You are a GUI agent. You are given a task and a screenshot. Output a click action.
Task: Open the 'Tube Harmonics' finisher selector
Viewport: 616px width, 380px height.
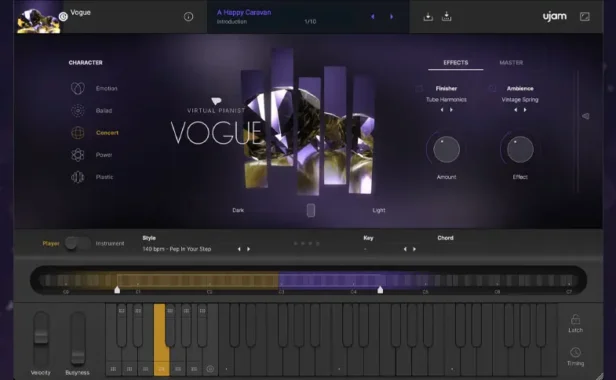pyautogui.click(x=446, y=100)
